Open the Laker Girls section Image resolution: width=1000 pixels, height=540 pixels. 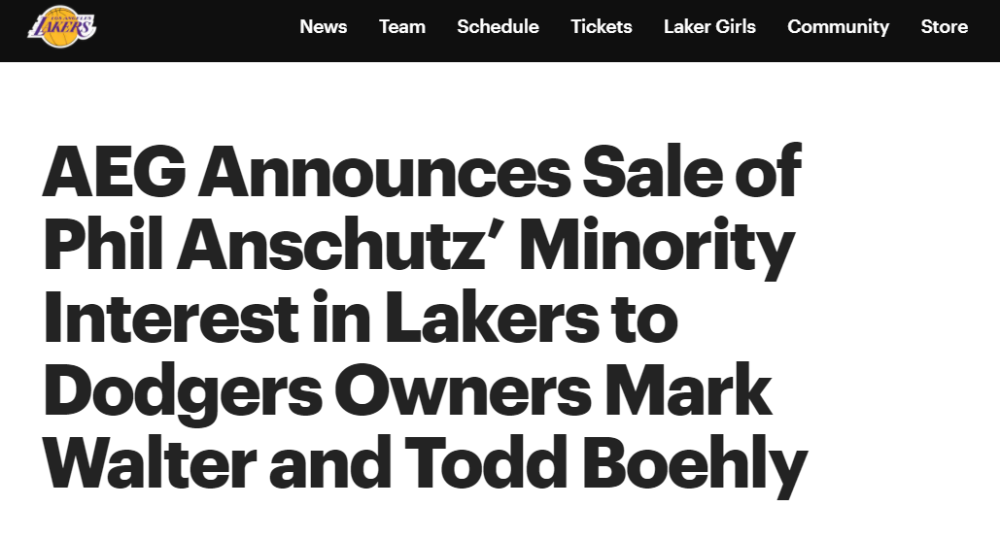pos(709,27)
